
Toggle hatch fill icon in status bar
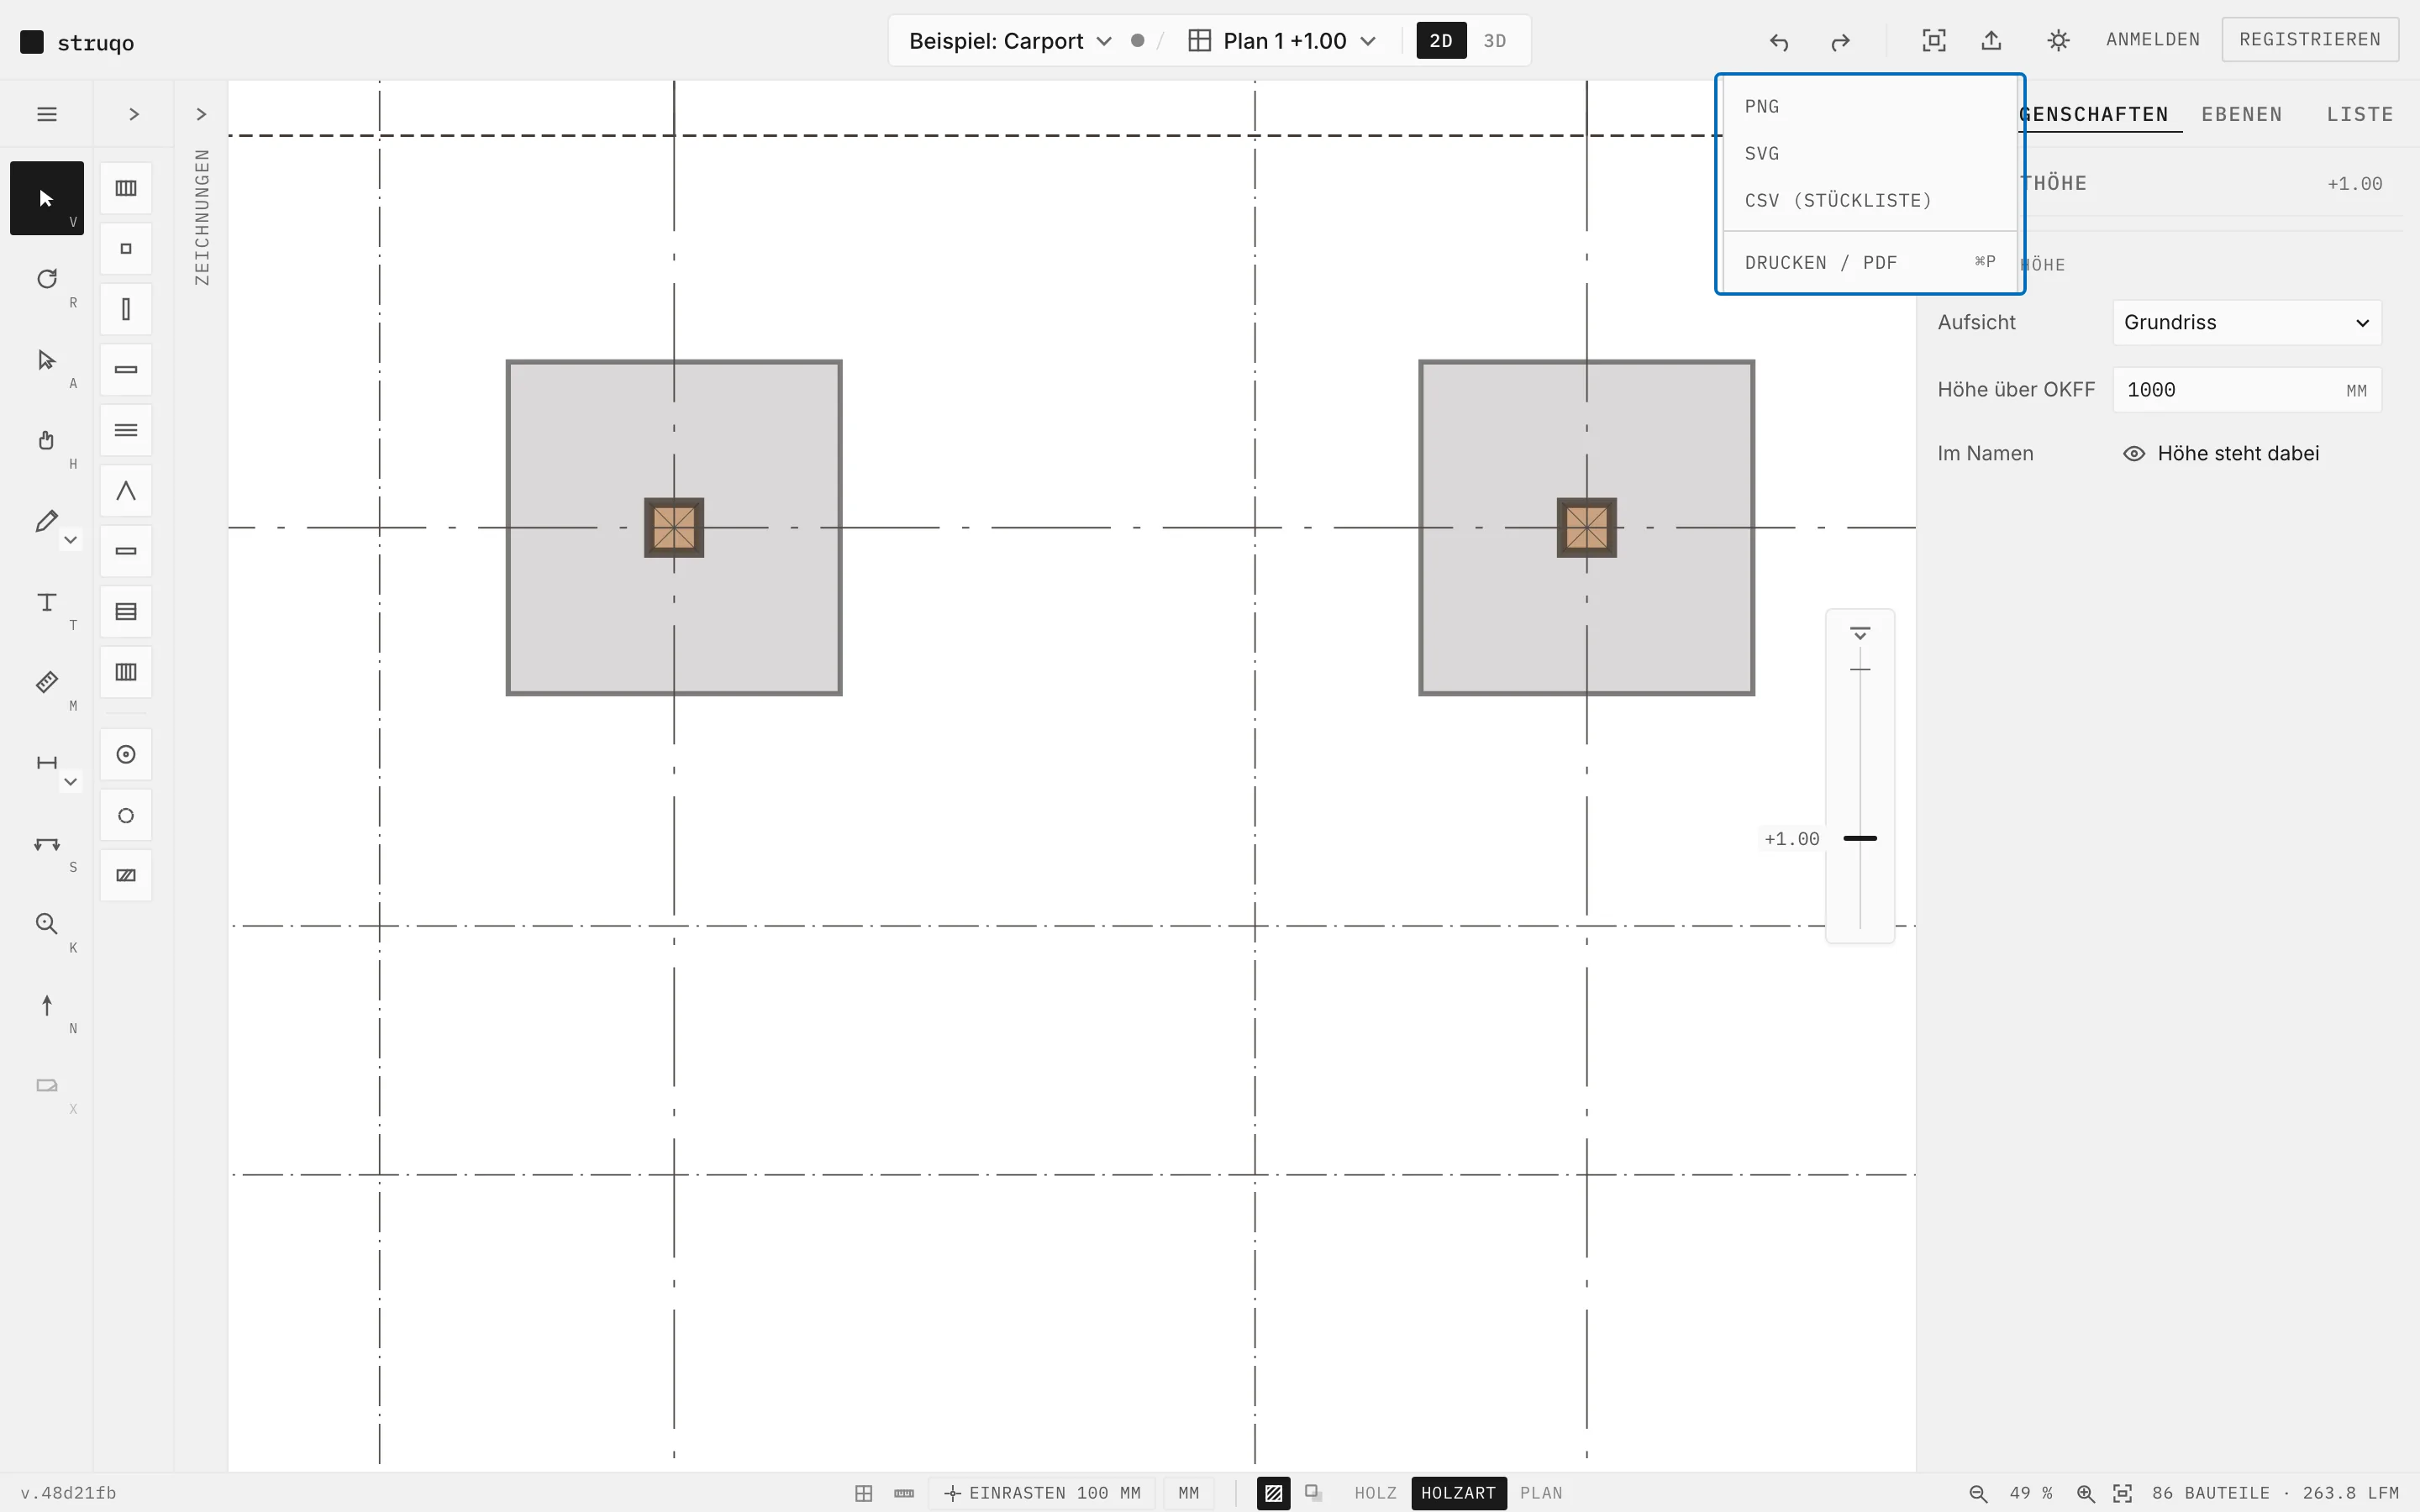[1273, 1493]
